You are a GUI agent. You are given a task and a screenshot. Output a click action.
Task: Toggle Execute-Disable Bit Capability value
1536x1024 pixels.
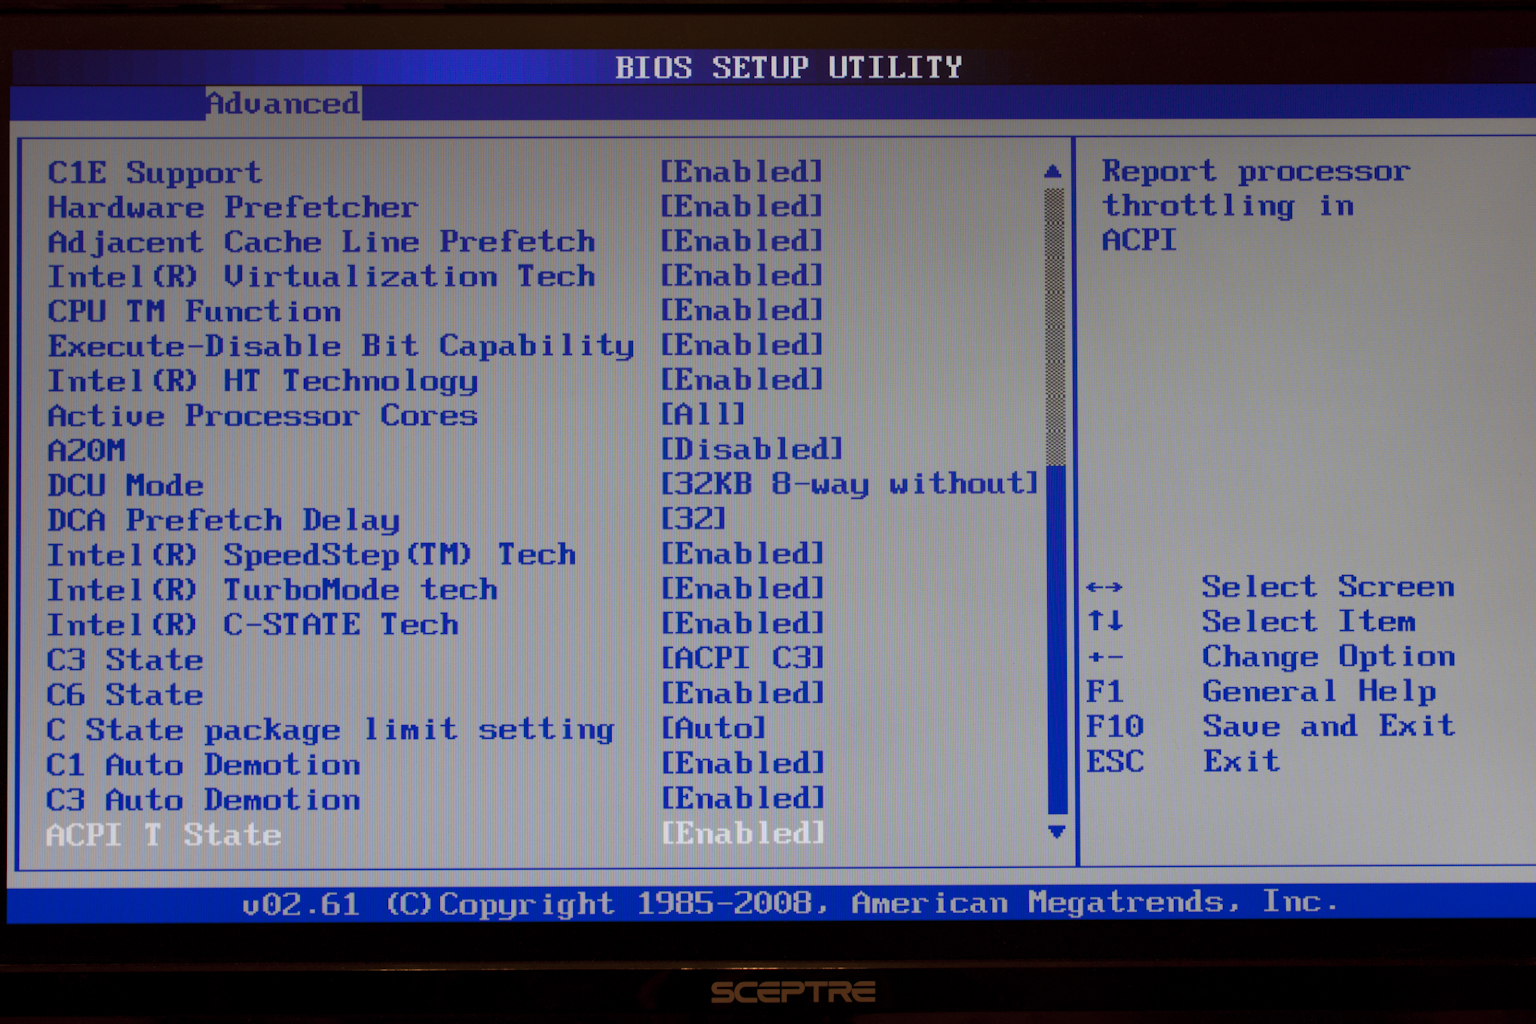click(741, 346)
